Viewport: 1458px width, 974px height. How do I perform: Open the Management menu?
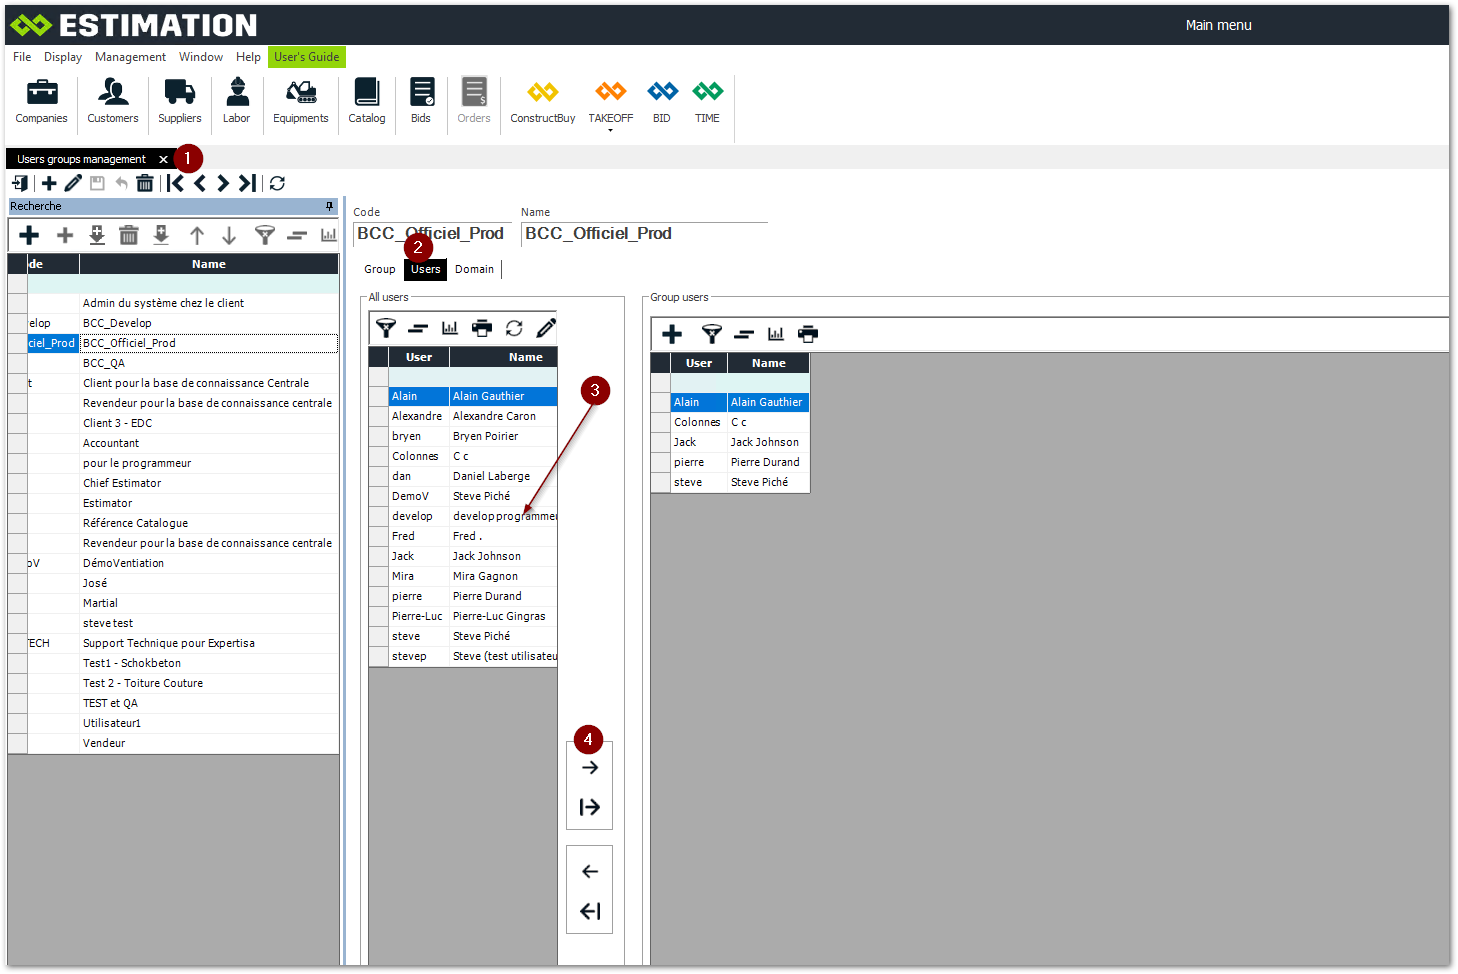(x=130, y=57)
